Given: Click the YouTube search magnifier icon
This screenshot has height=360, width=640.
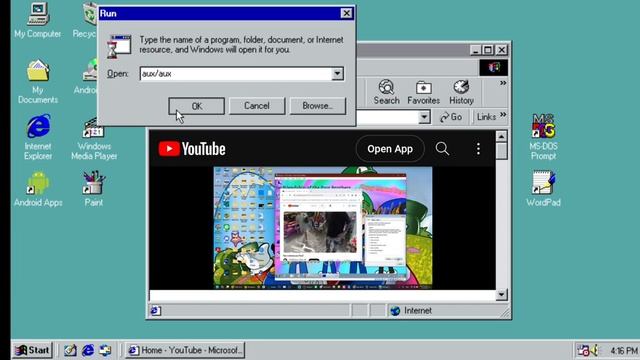Looking at the screenshot, I should (442, 149).
